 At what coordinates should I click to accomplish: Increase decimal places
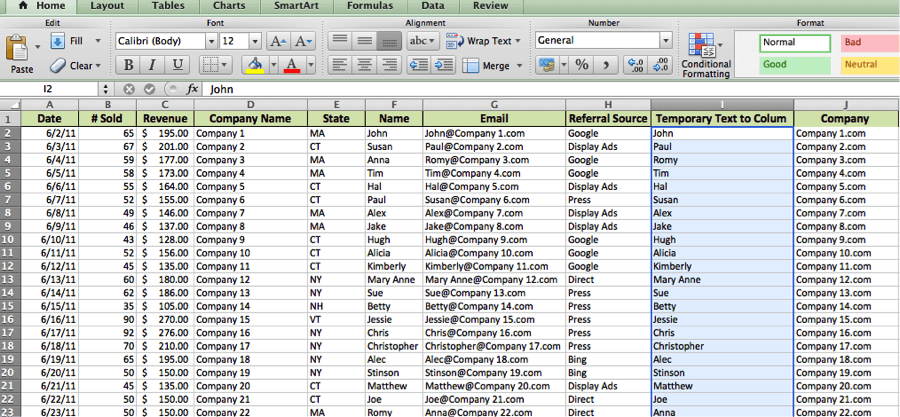[x=634, y=65]
